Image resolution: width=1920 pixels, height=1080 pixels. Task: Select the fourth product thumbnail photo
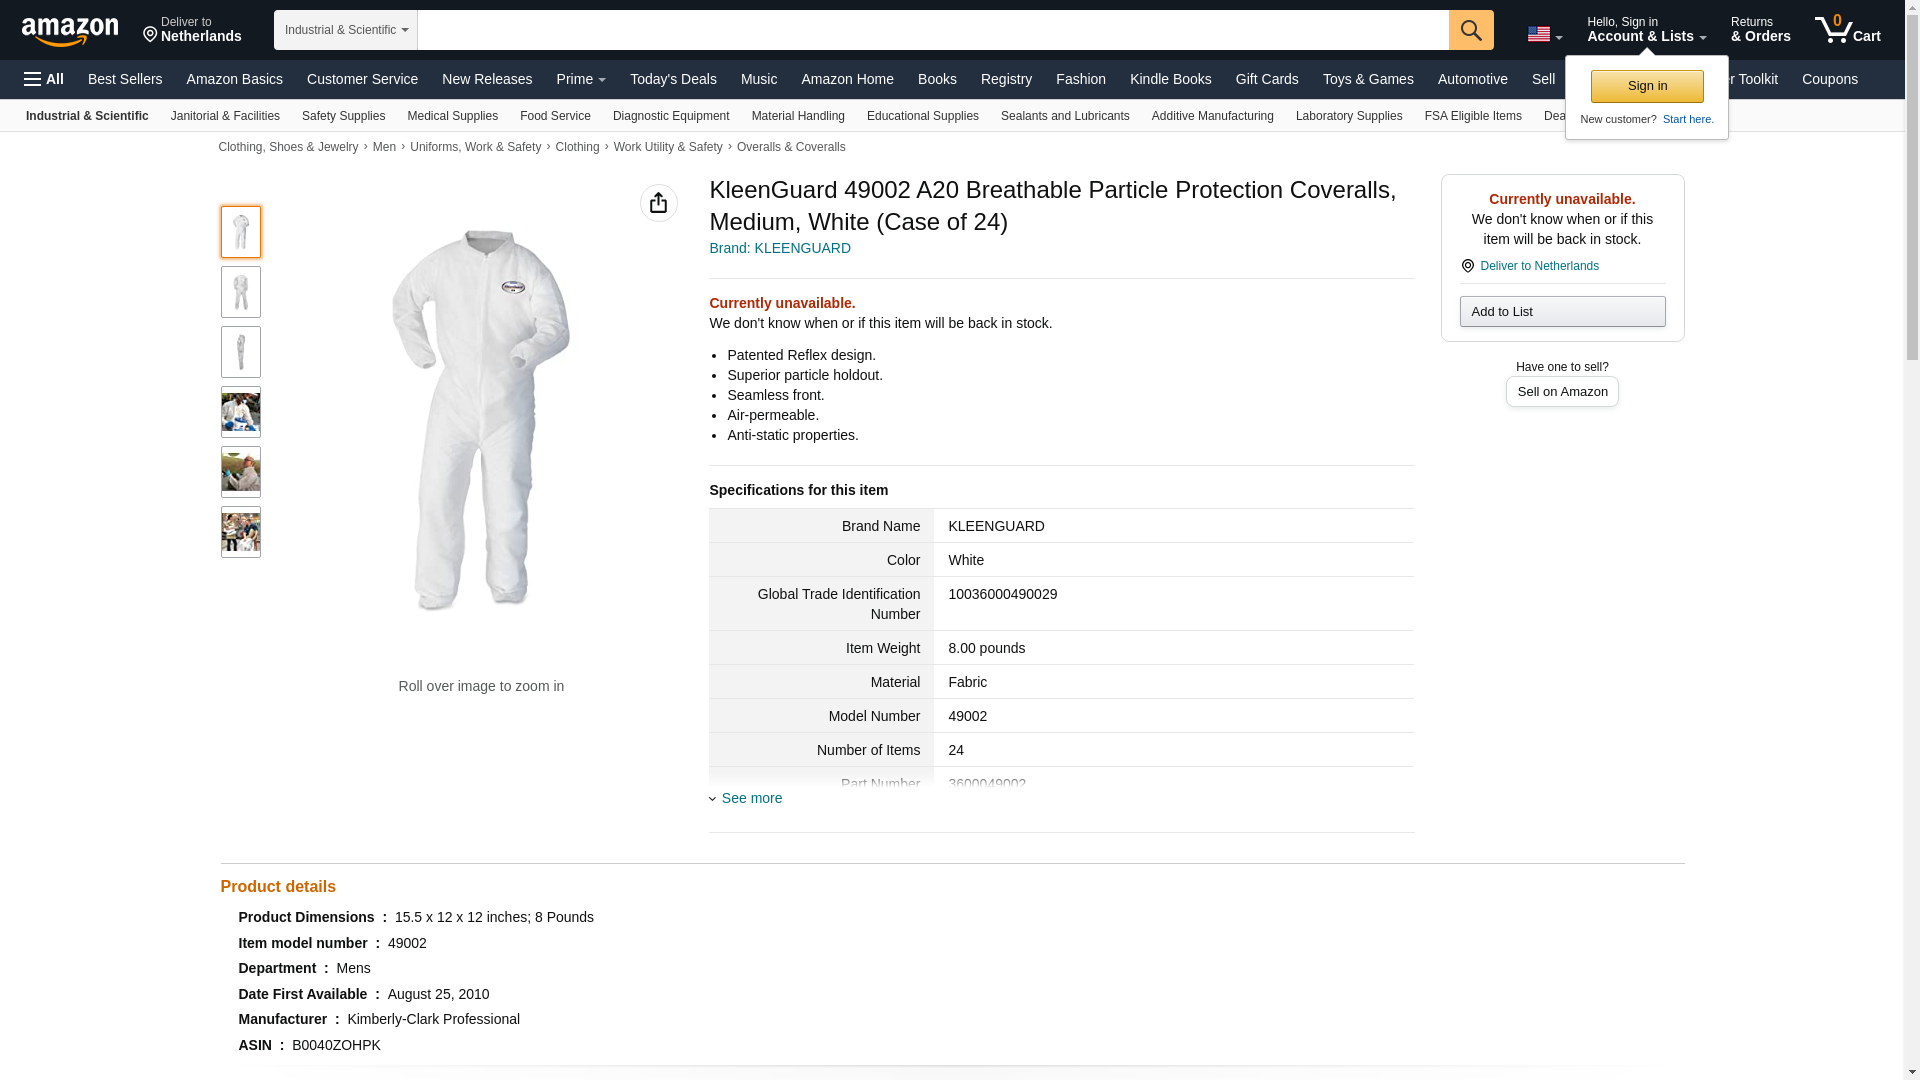(x=240, y=412)
